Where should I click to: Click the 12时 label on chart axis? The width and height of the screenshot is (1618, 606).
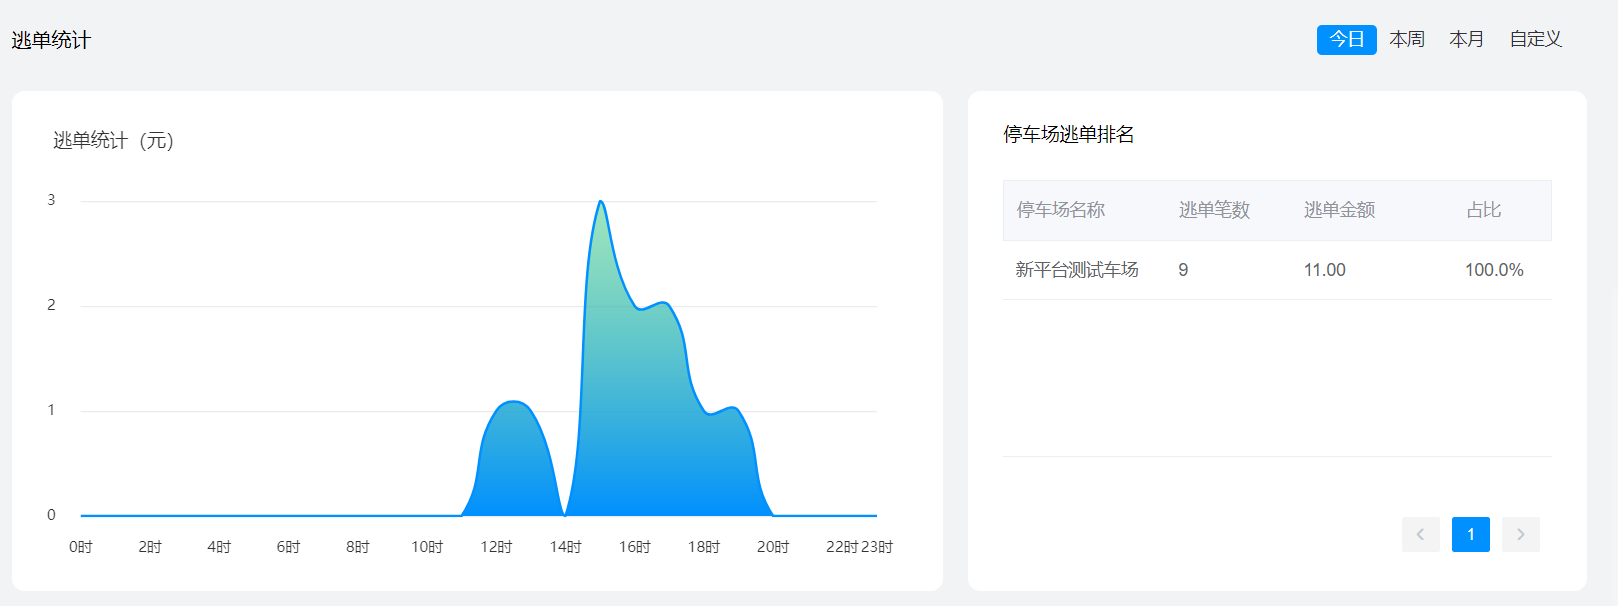click(x=496, y=547)
